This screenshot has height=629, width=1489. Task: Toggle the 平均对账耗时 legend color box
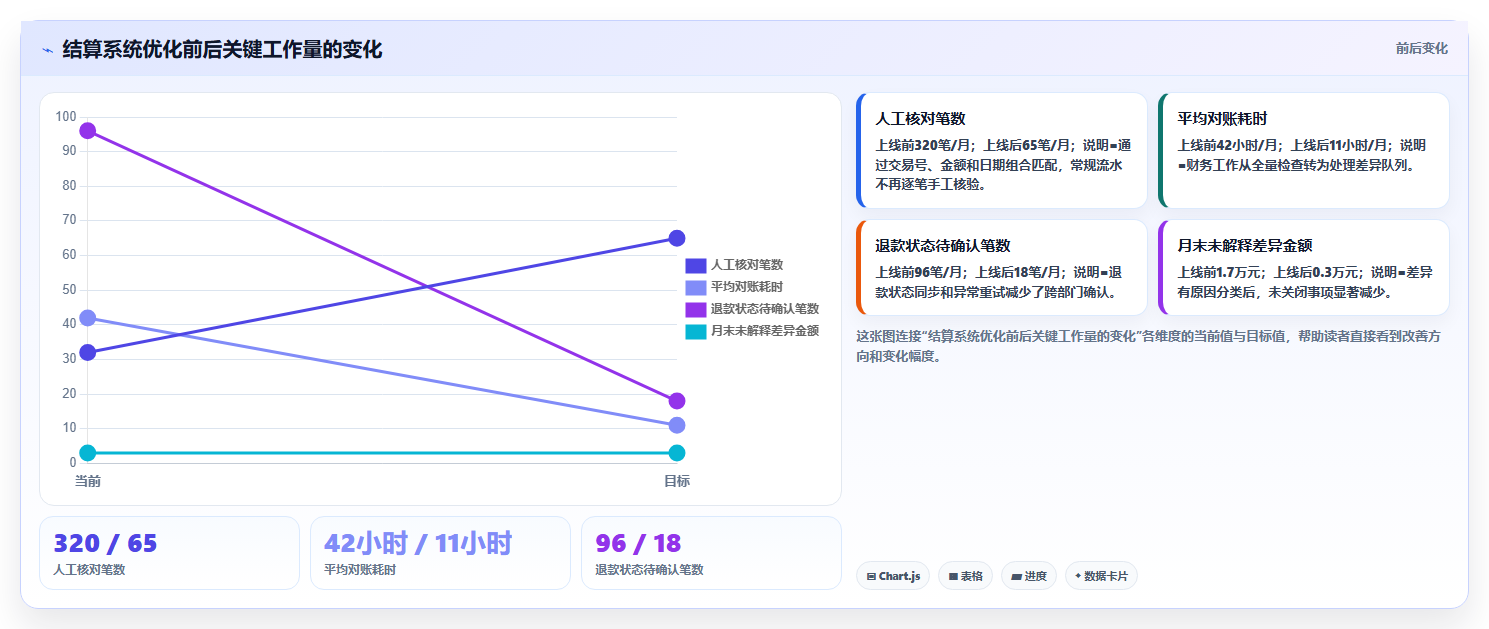(x=696, y=287)
